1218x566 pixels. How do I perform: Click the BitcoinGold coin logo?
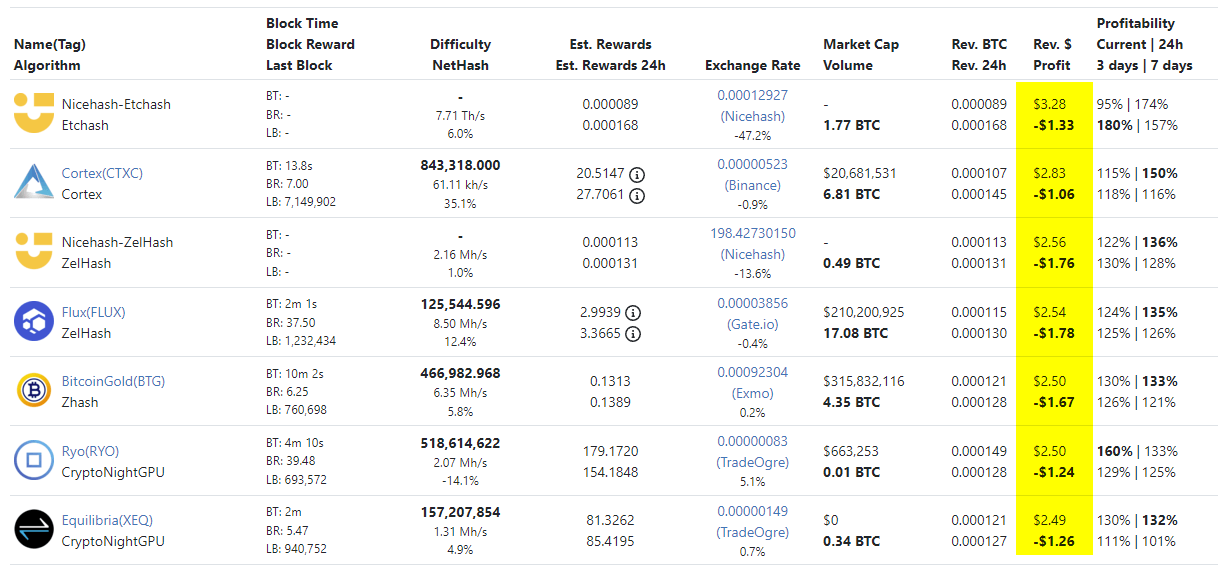33,391
